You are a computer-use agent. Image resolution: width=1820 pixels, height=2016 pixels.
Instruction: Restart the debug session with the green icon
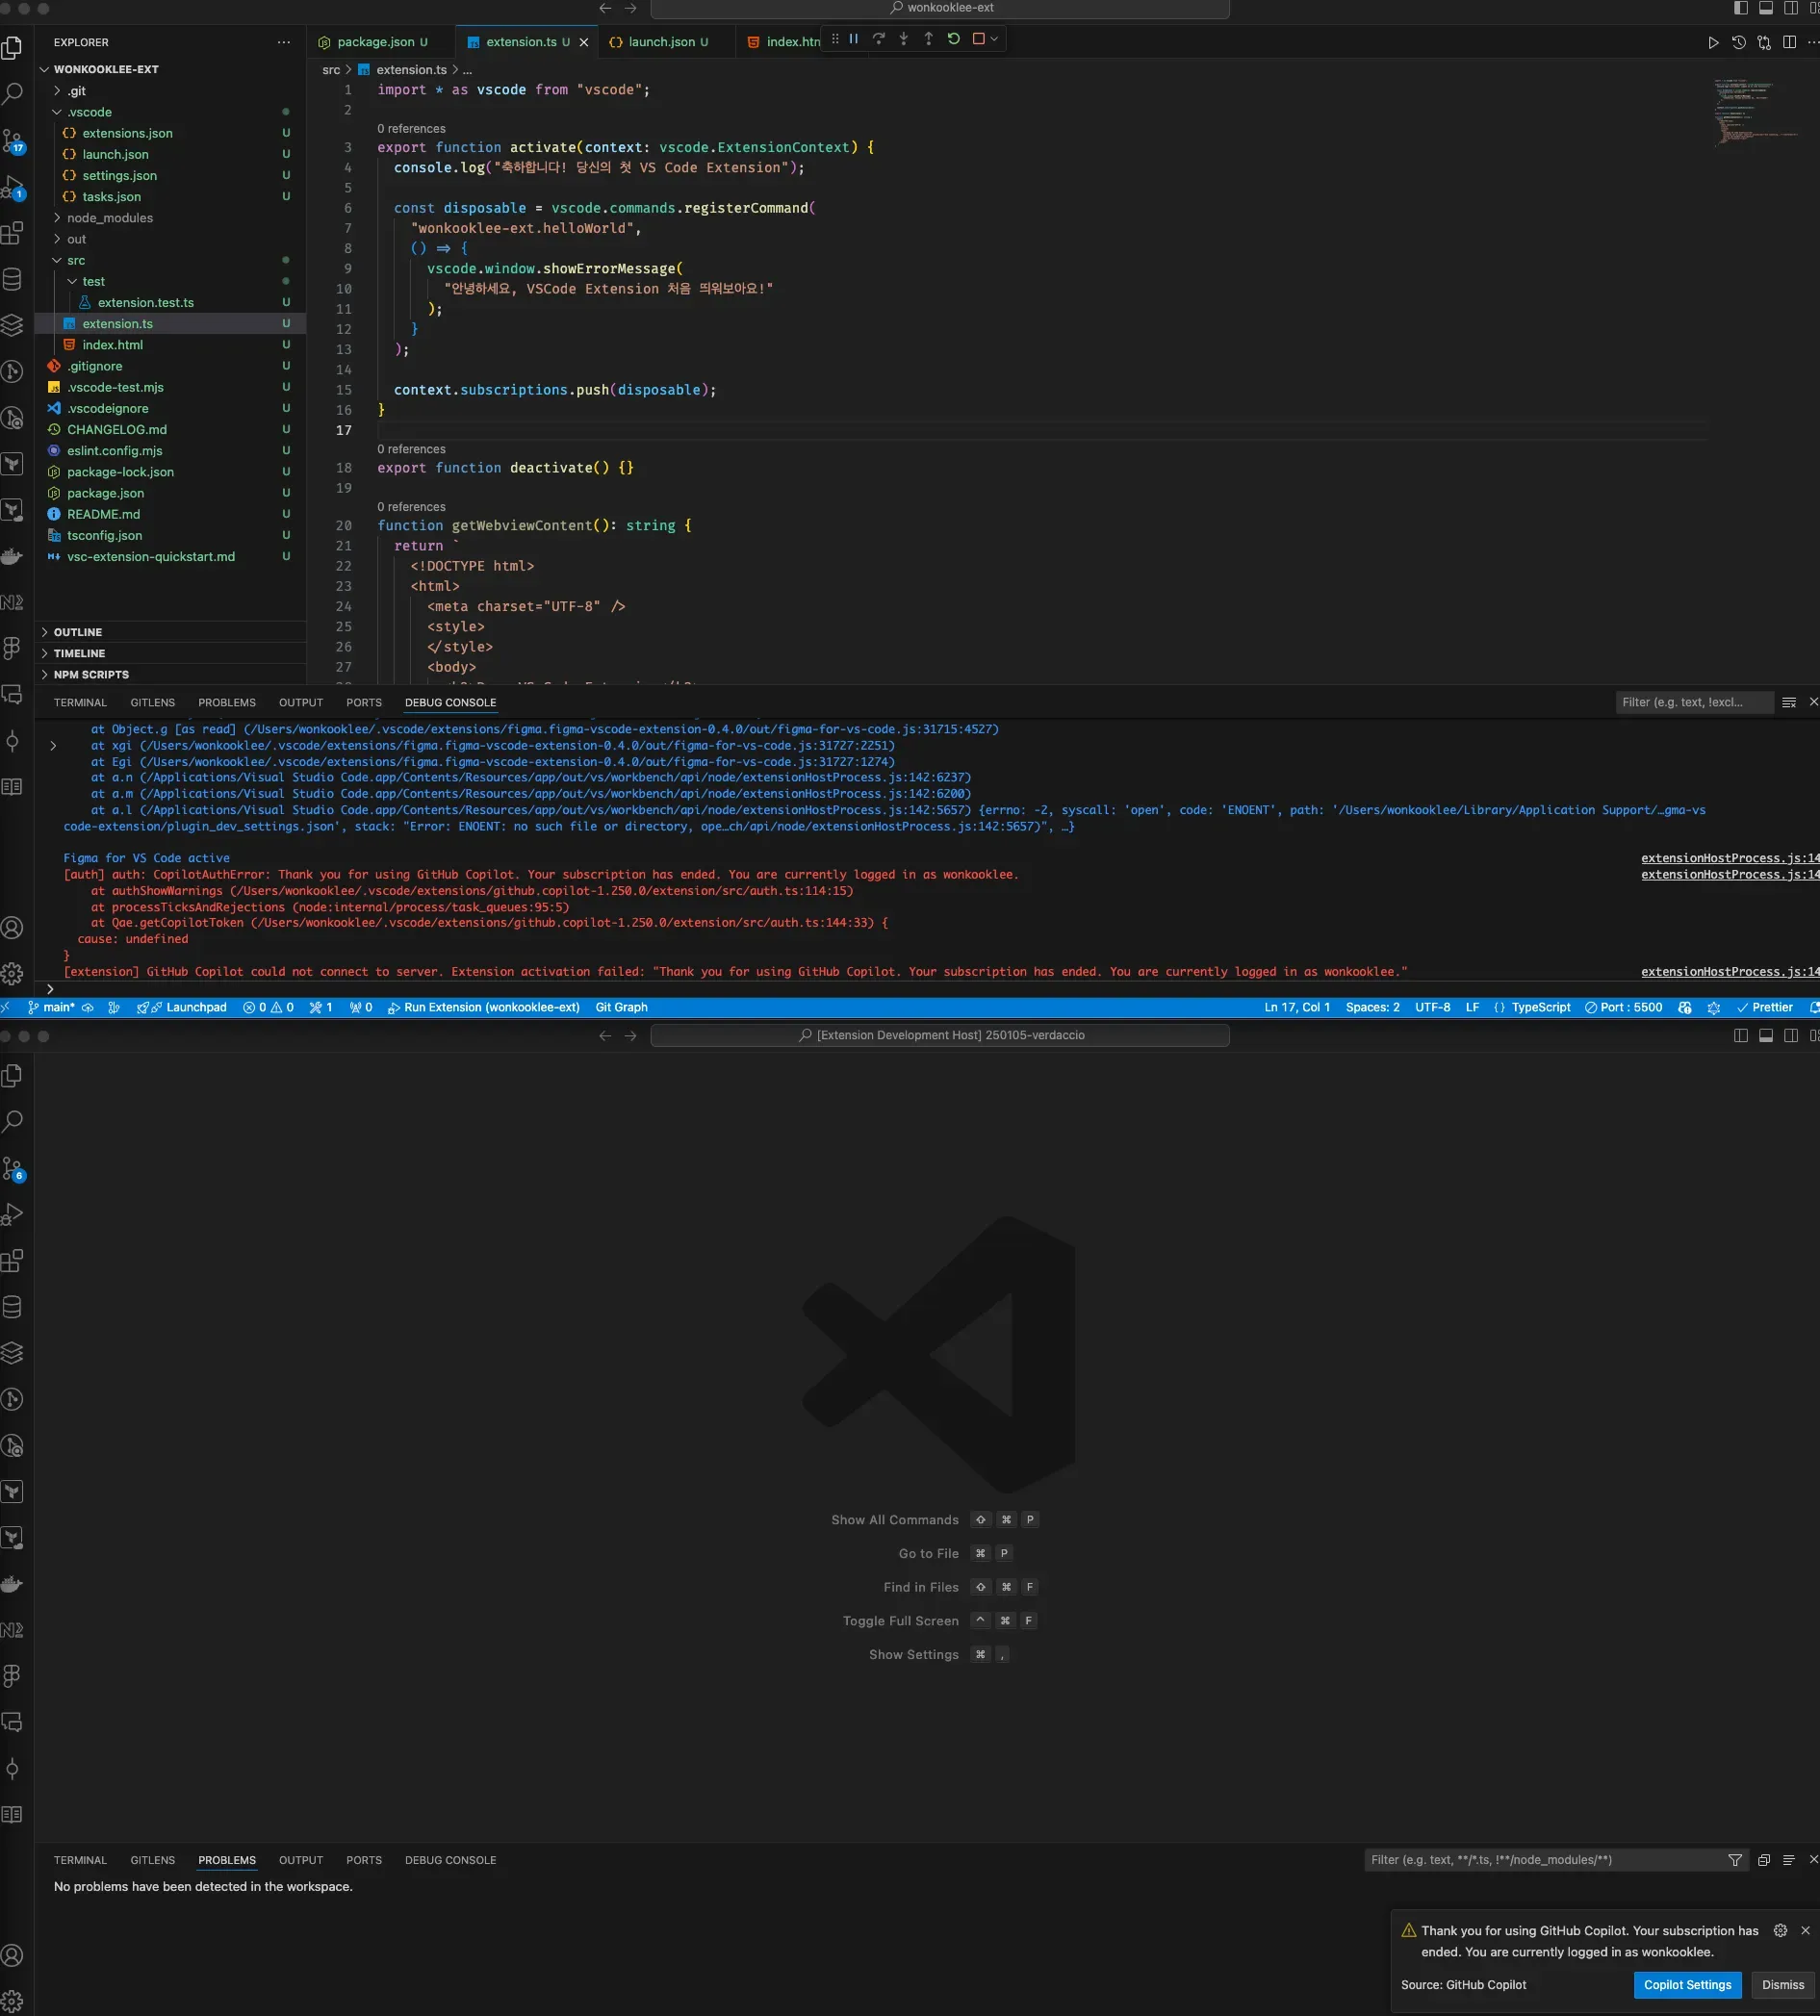pyautogui.click(x=953, y=39)
